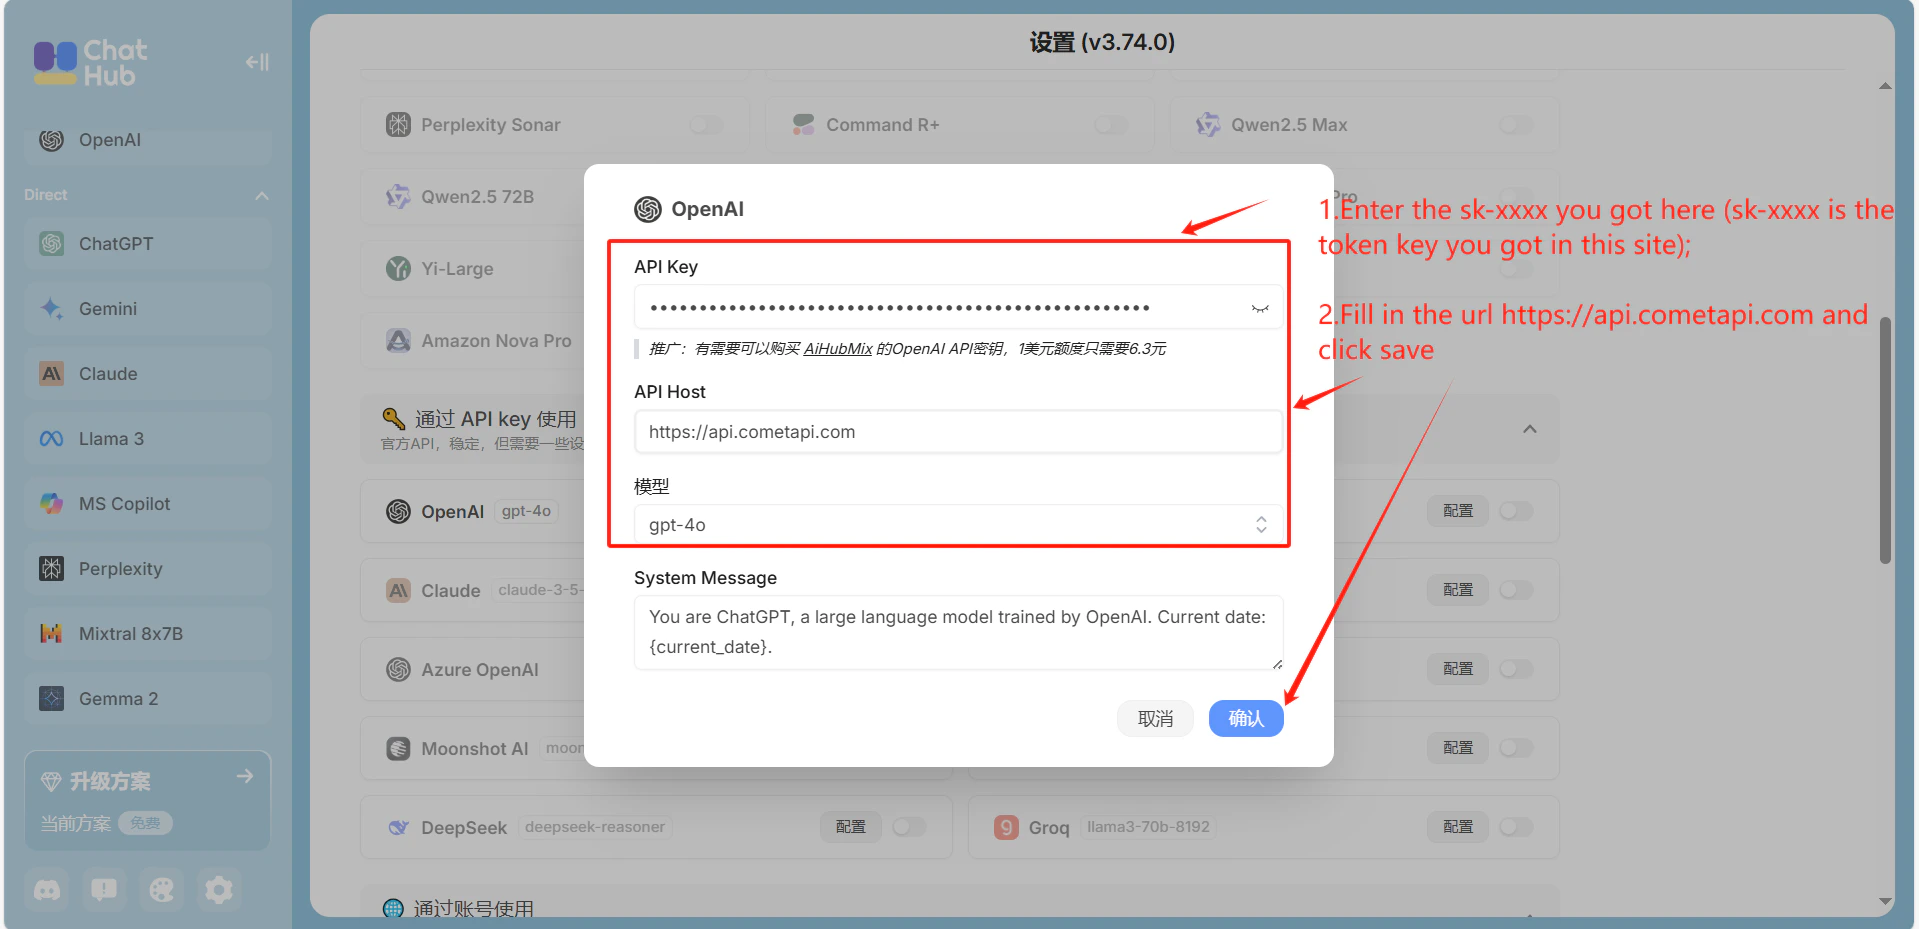Open the OpenAI chat in sidebar
Image resolution: width=1919 pixels, height=929 pixels.
pos(148,140)
